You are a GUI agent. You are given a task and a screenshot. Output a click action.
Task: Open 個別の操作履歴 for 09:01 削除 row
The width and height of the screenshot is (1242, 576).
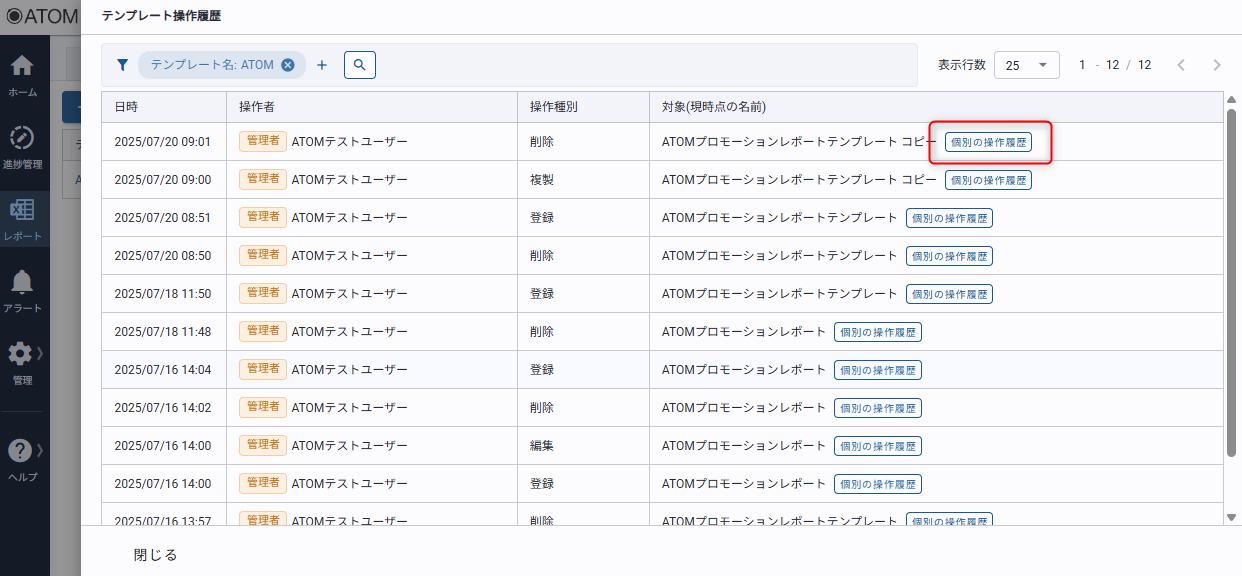[988, 142]
